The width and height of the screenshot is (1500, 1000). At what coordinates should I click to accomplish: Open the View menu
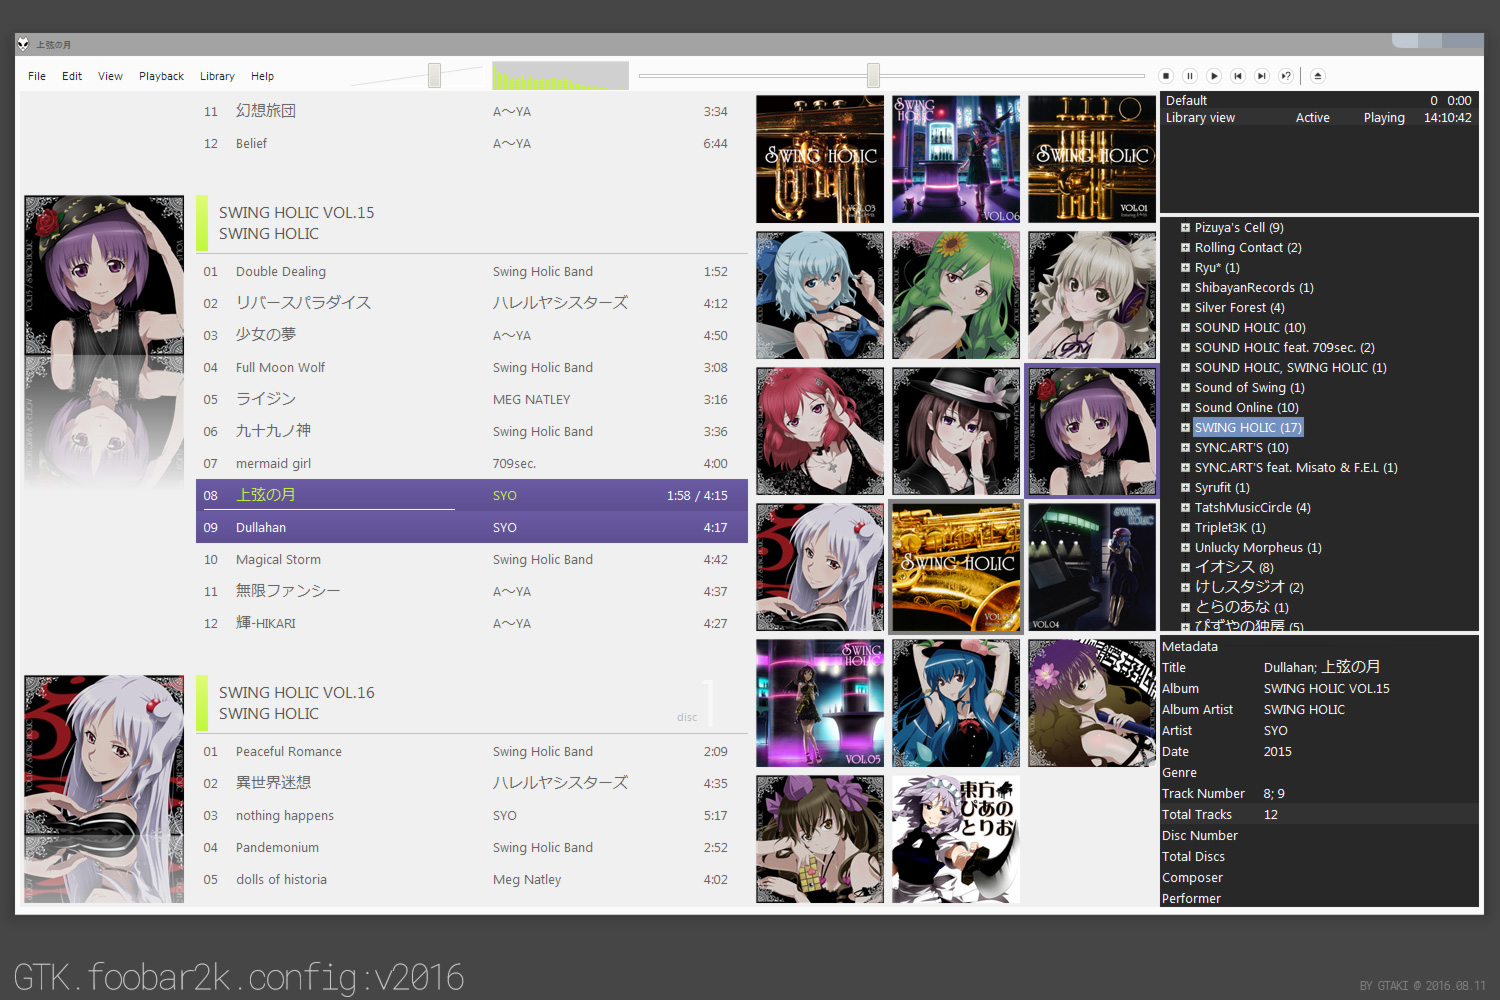pyautogui.click(x=110, y=76)
